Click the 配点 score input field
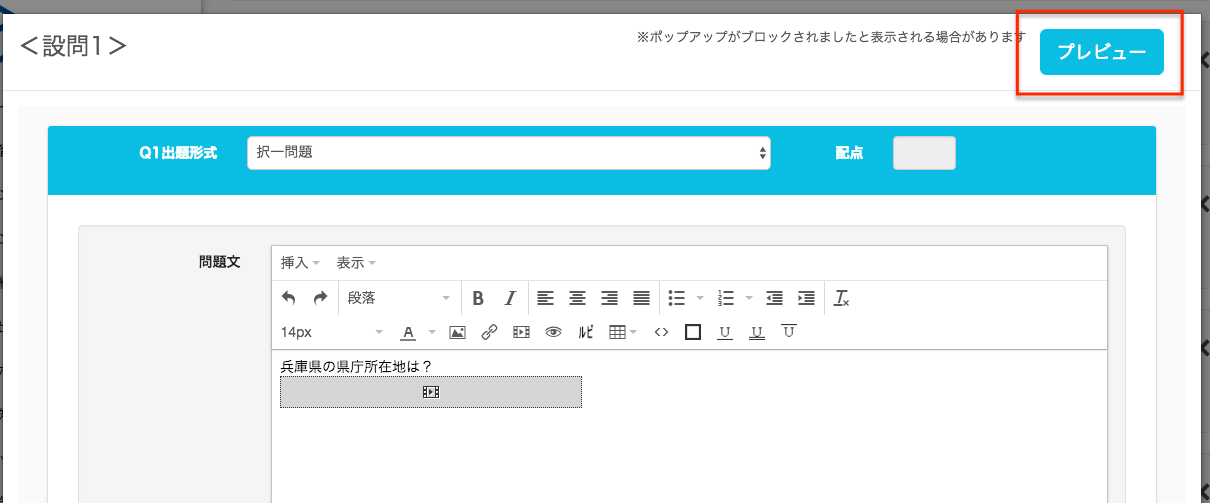Image resolution: width=1210 pixels, height=503 pixels. pyautogui.click(x=924, y=153)
